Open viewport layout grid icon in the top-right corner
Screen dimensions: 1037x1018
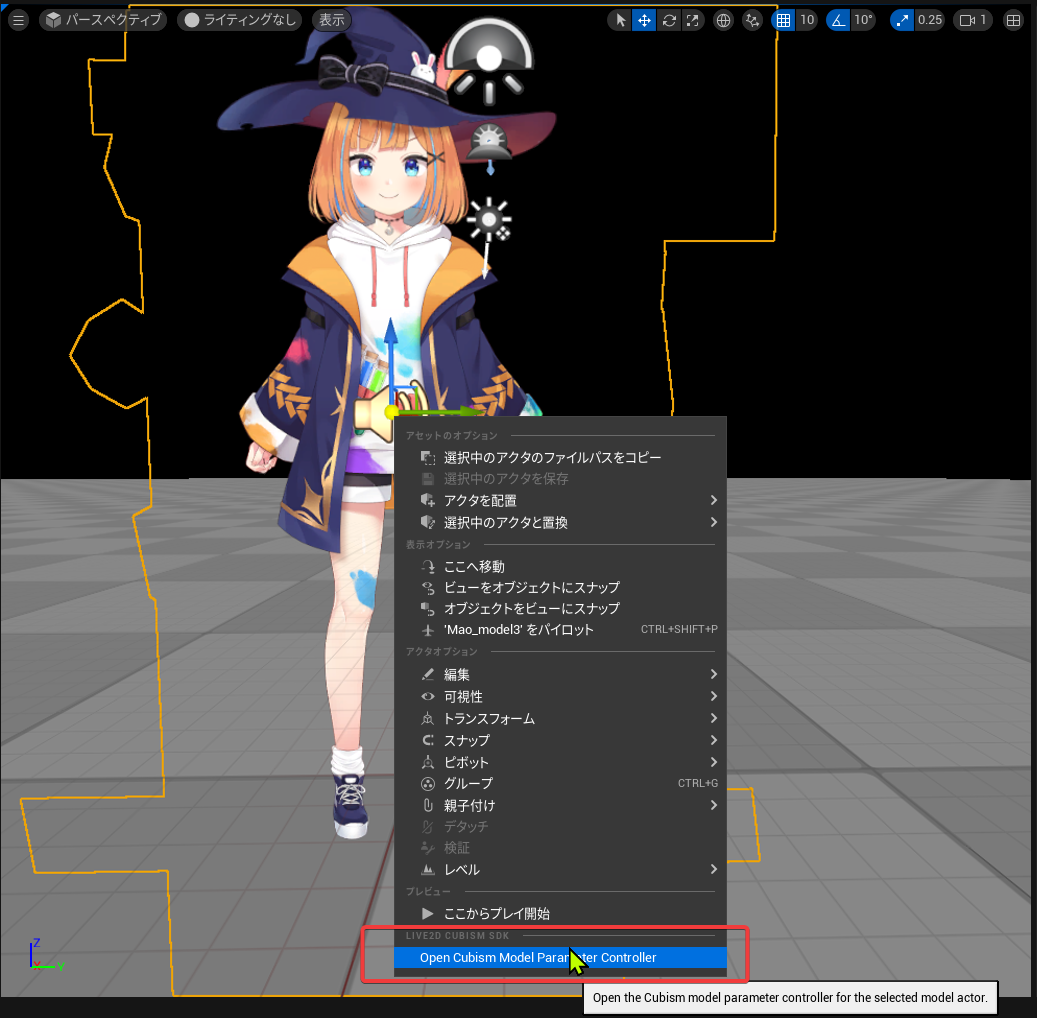(1013, 21)
